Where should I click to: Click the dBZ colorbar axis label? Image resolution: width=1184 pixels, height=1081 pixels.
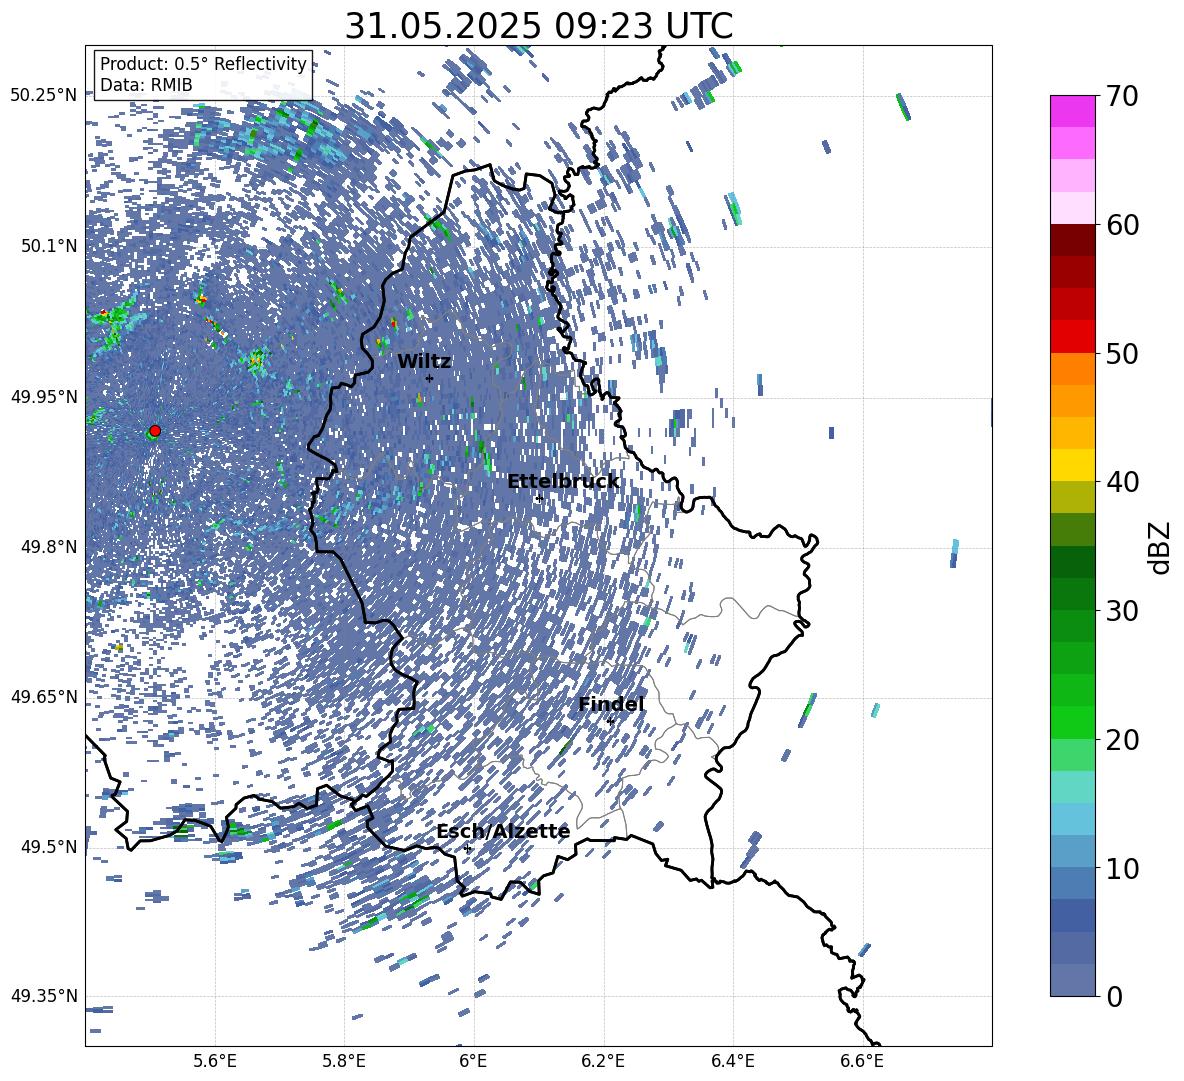click(1161, 546)
